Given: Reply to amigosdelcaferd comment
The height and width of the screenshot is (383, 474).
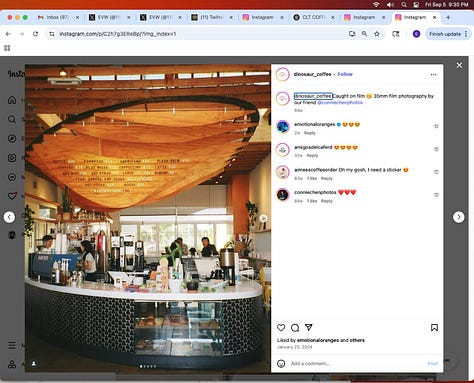Looking at the screenshot, I should [x=312, y=155].
